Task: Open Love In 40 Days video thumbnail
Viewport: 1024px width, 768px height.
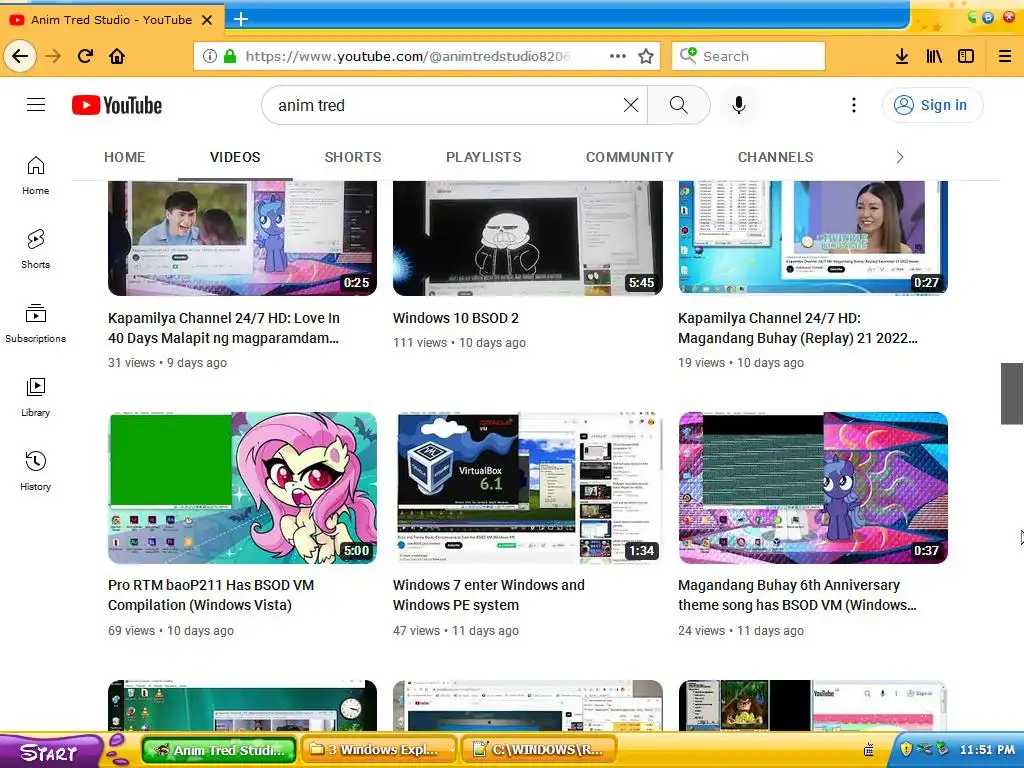Action: (x=242, y=238)
